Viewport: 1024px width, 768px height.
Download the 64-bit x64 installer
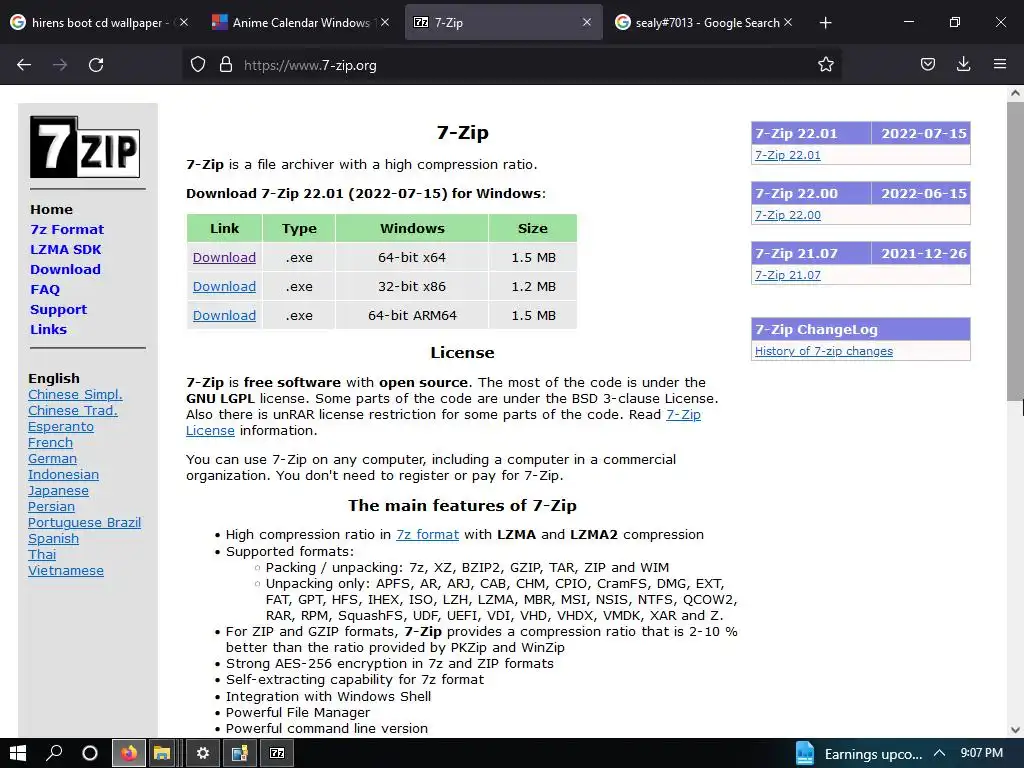click(x=224, y=257)
